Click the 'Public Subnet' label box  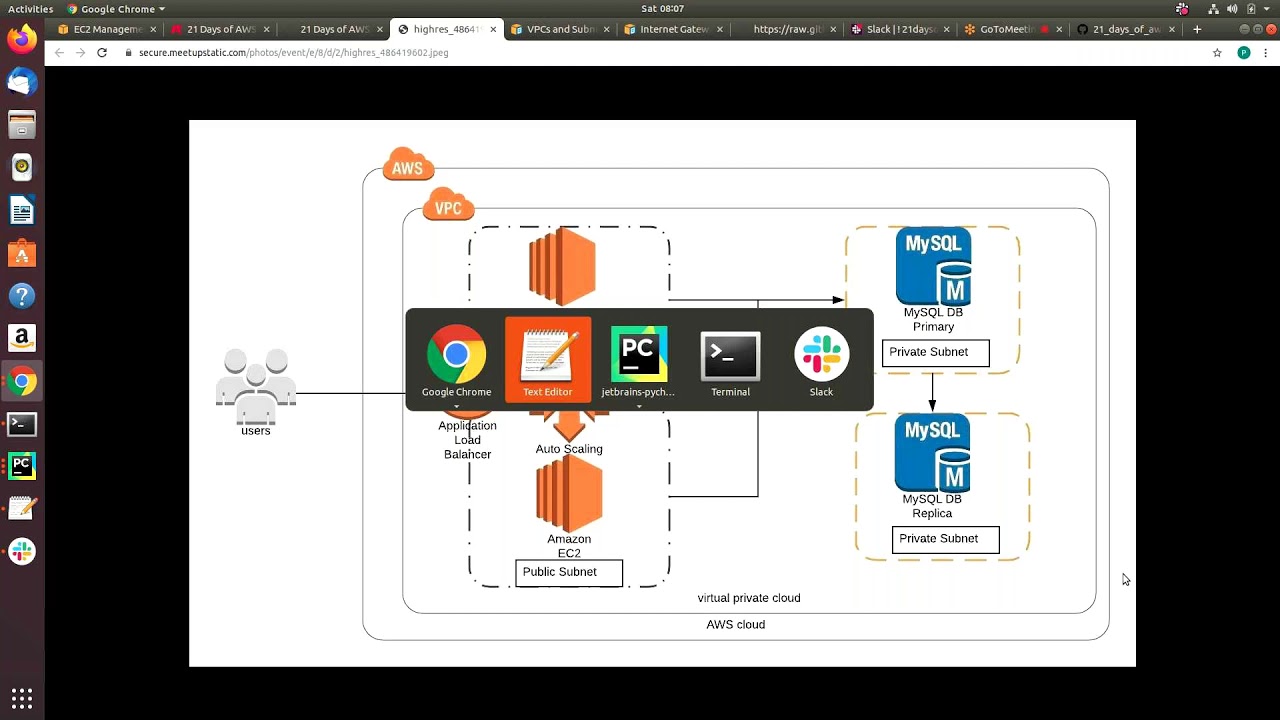point(569,573)
